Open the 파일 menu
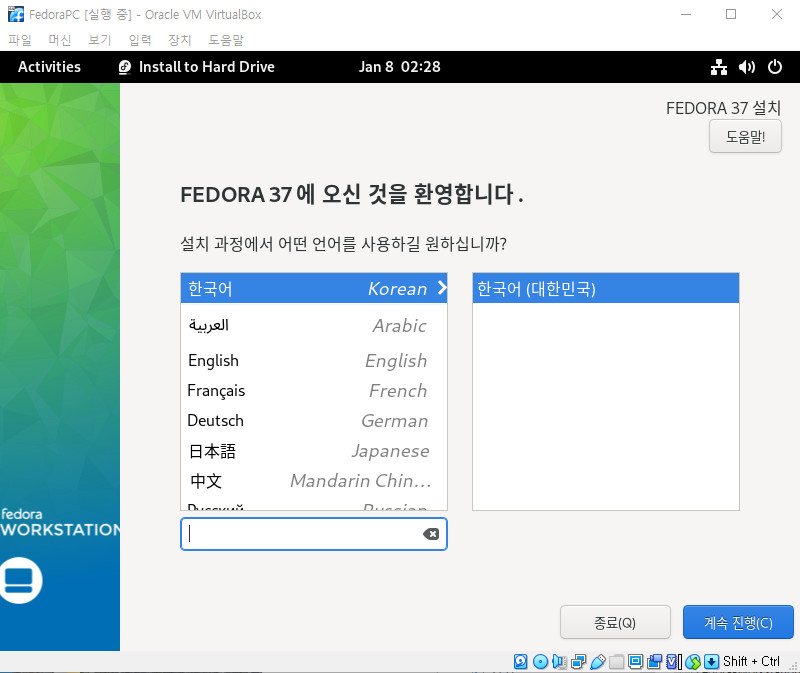 (20, 40)
